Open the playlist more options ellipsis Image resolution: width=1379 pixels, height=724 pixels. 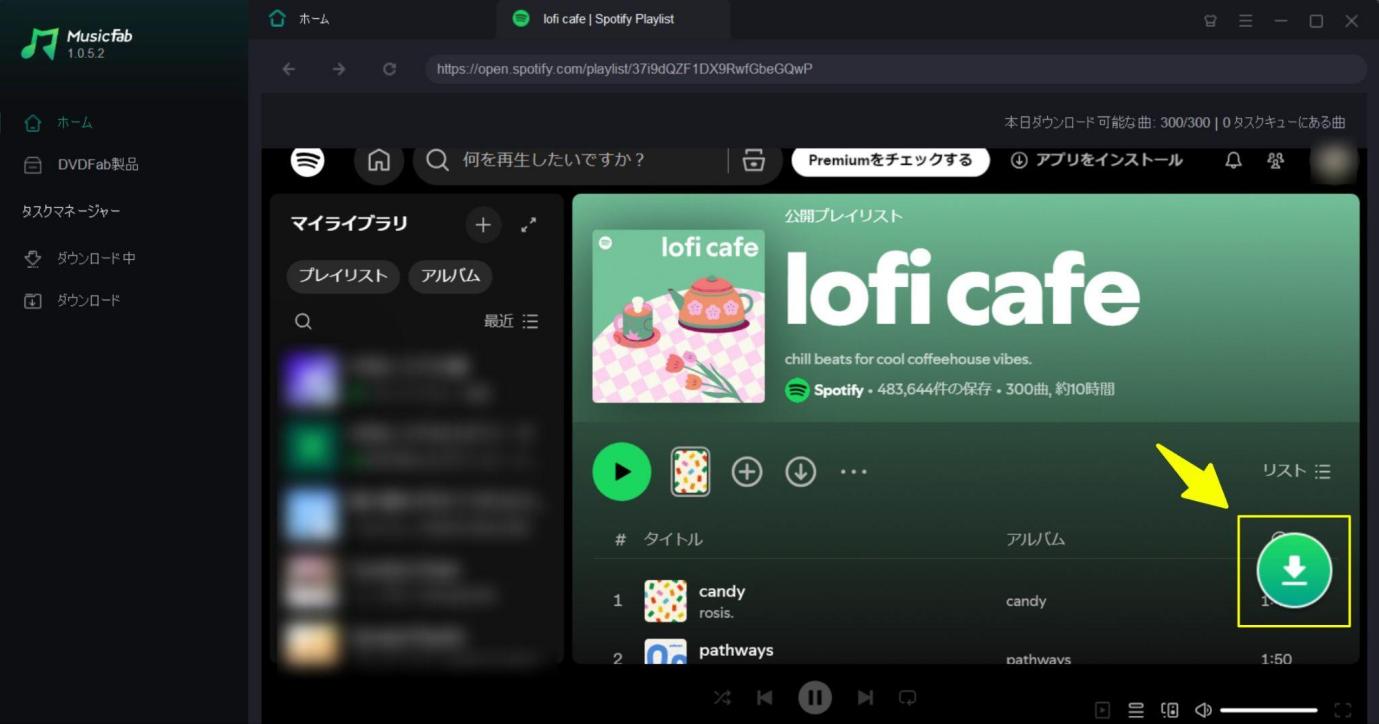[853, 471]
